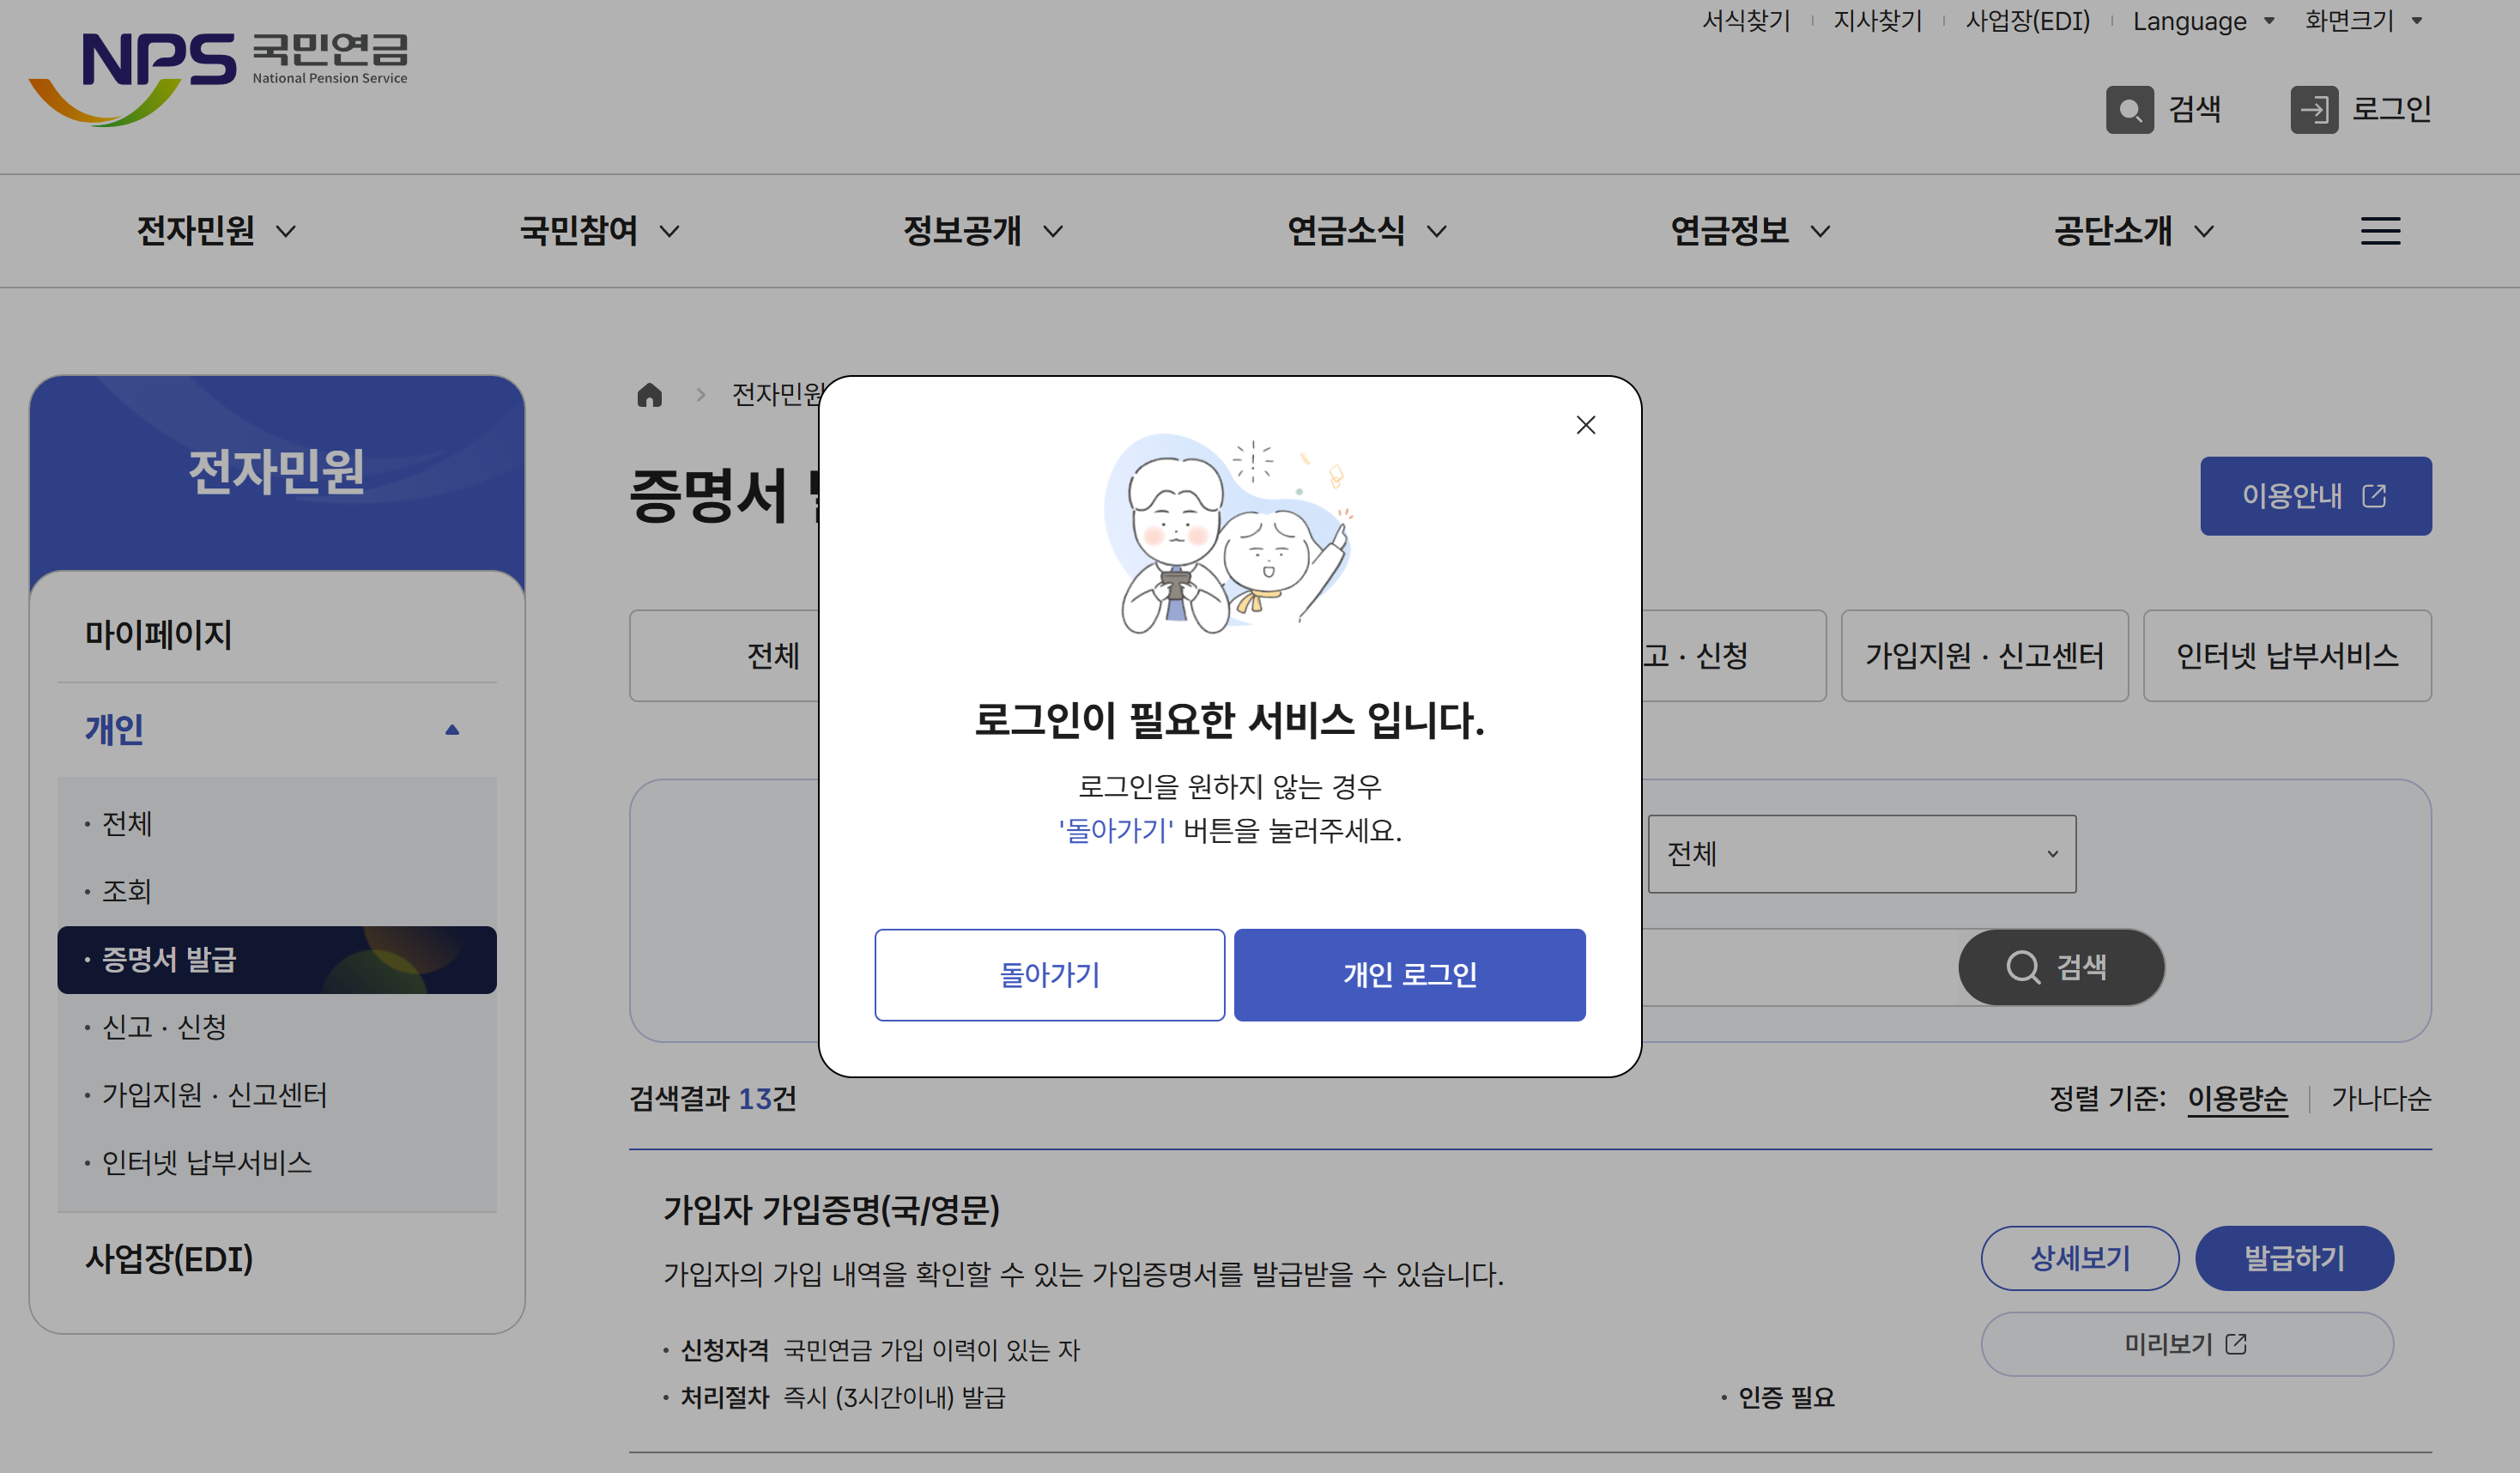The height and width of the screenshot is (1473, 2520).
Task: Select 마이페이지 in sidebar
Action: point(158,634)
